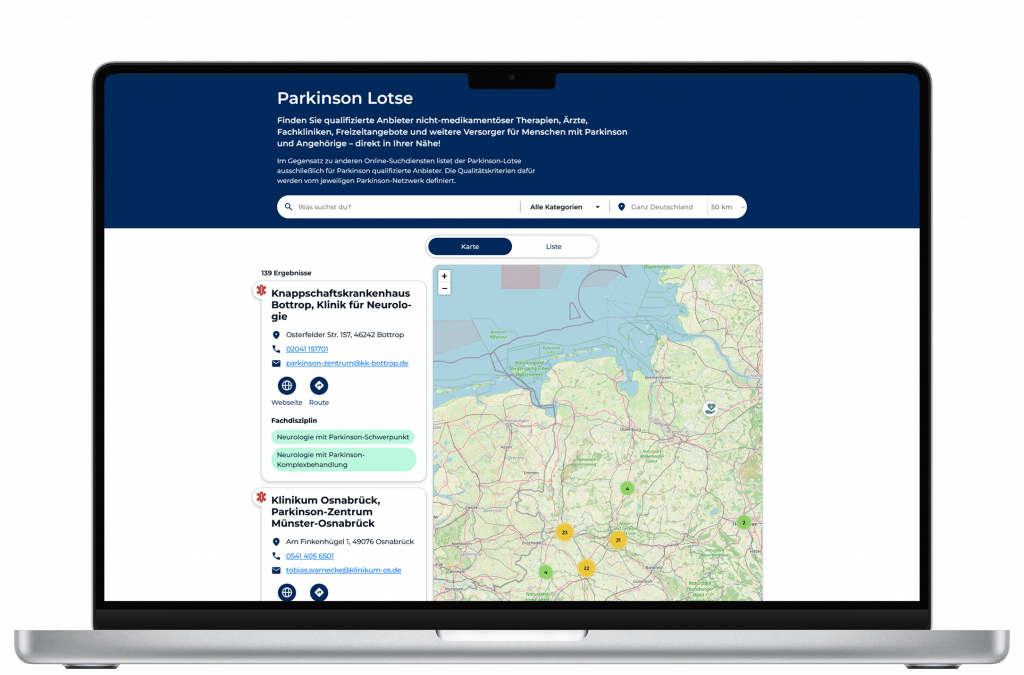Open the 'Alle Kategorien' dropdown
The image size is (1024, 675).
click(565, 207)
